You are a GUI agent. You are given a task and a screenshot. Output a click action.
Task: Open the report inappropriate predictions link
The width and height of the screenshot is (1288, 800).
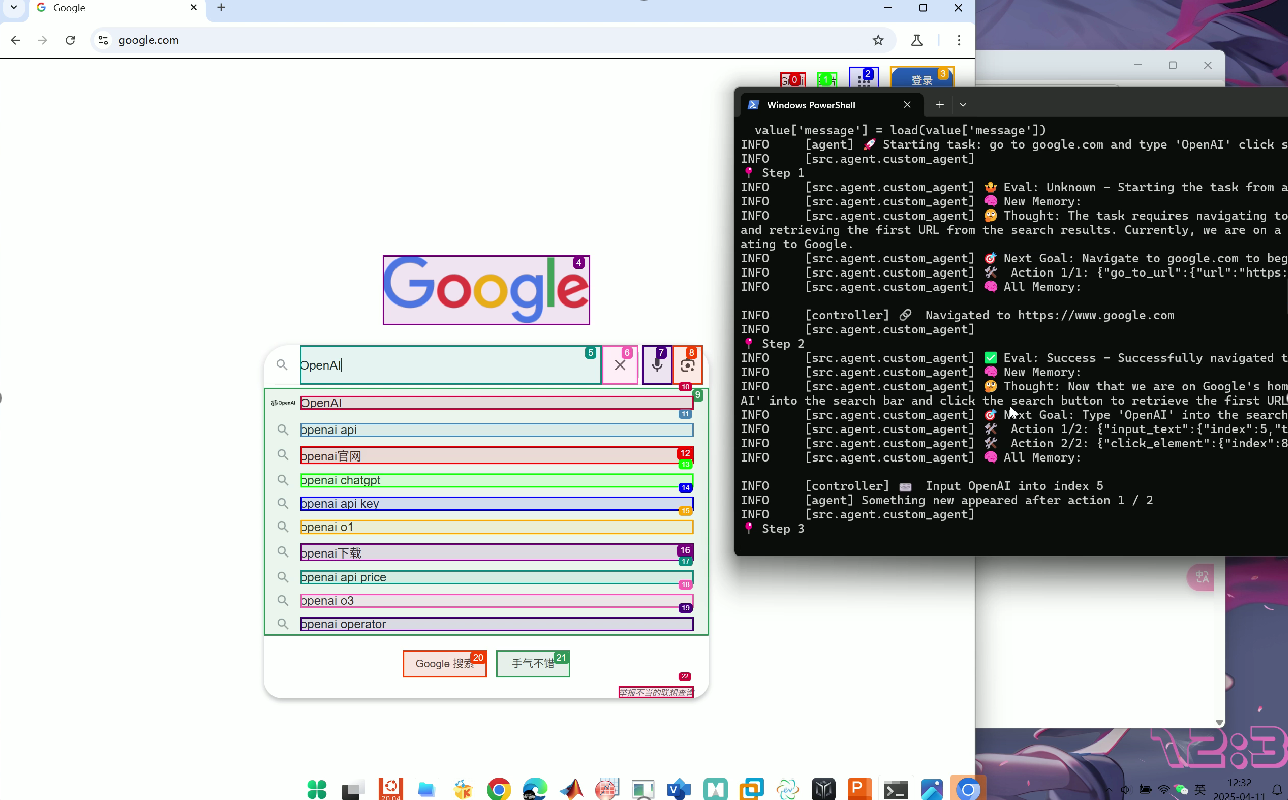pos(656,692)
